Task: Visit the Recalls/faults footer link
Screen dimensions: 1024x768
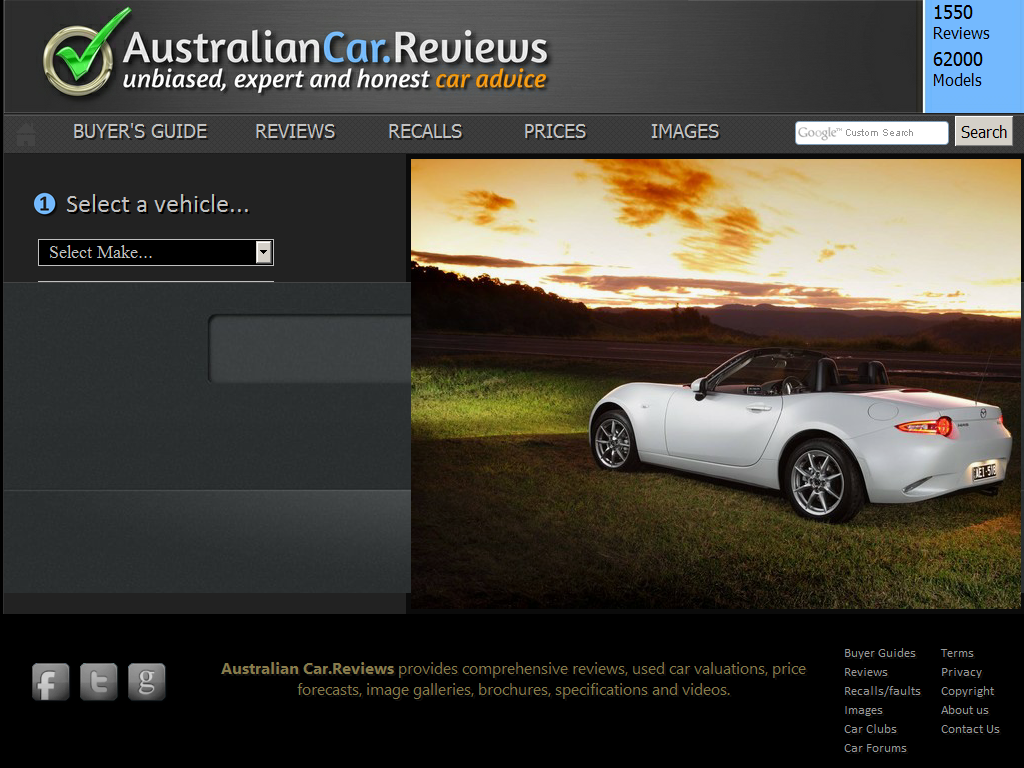Action: [x=882, y=691]
